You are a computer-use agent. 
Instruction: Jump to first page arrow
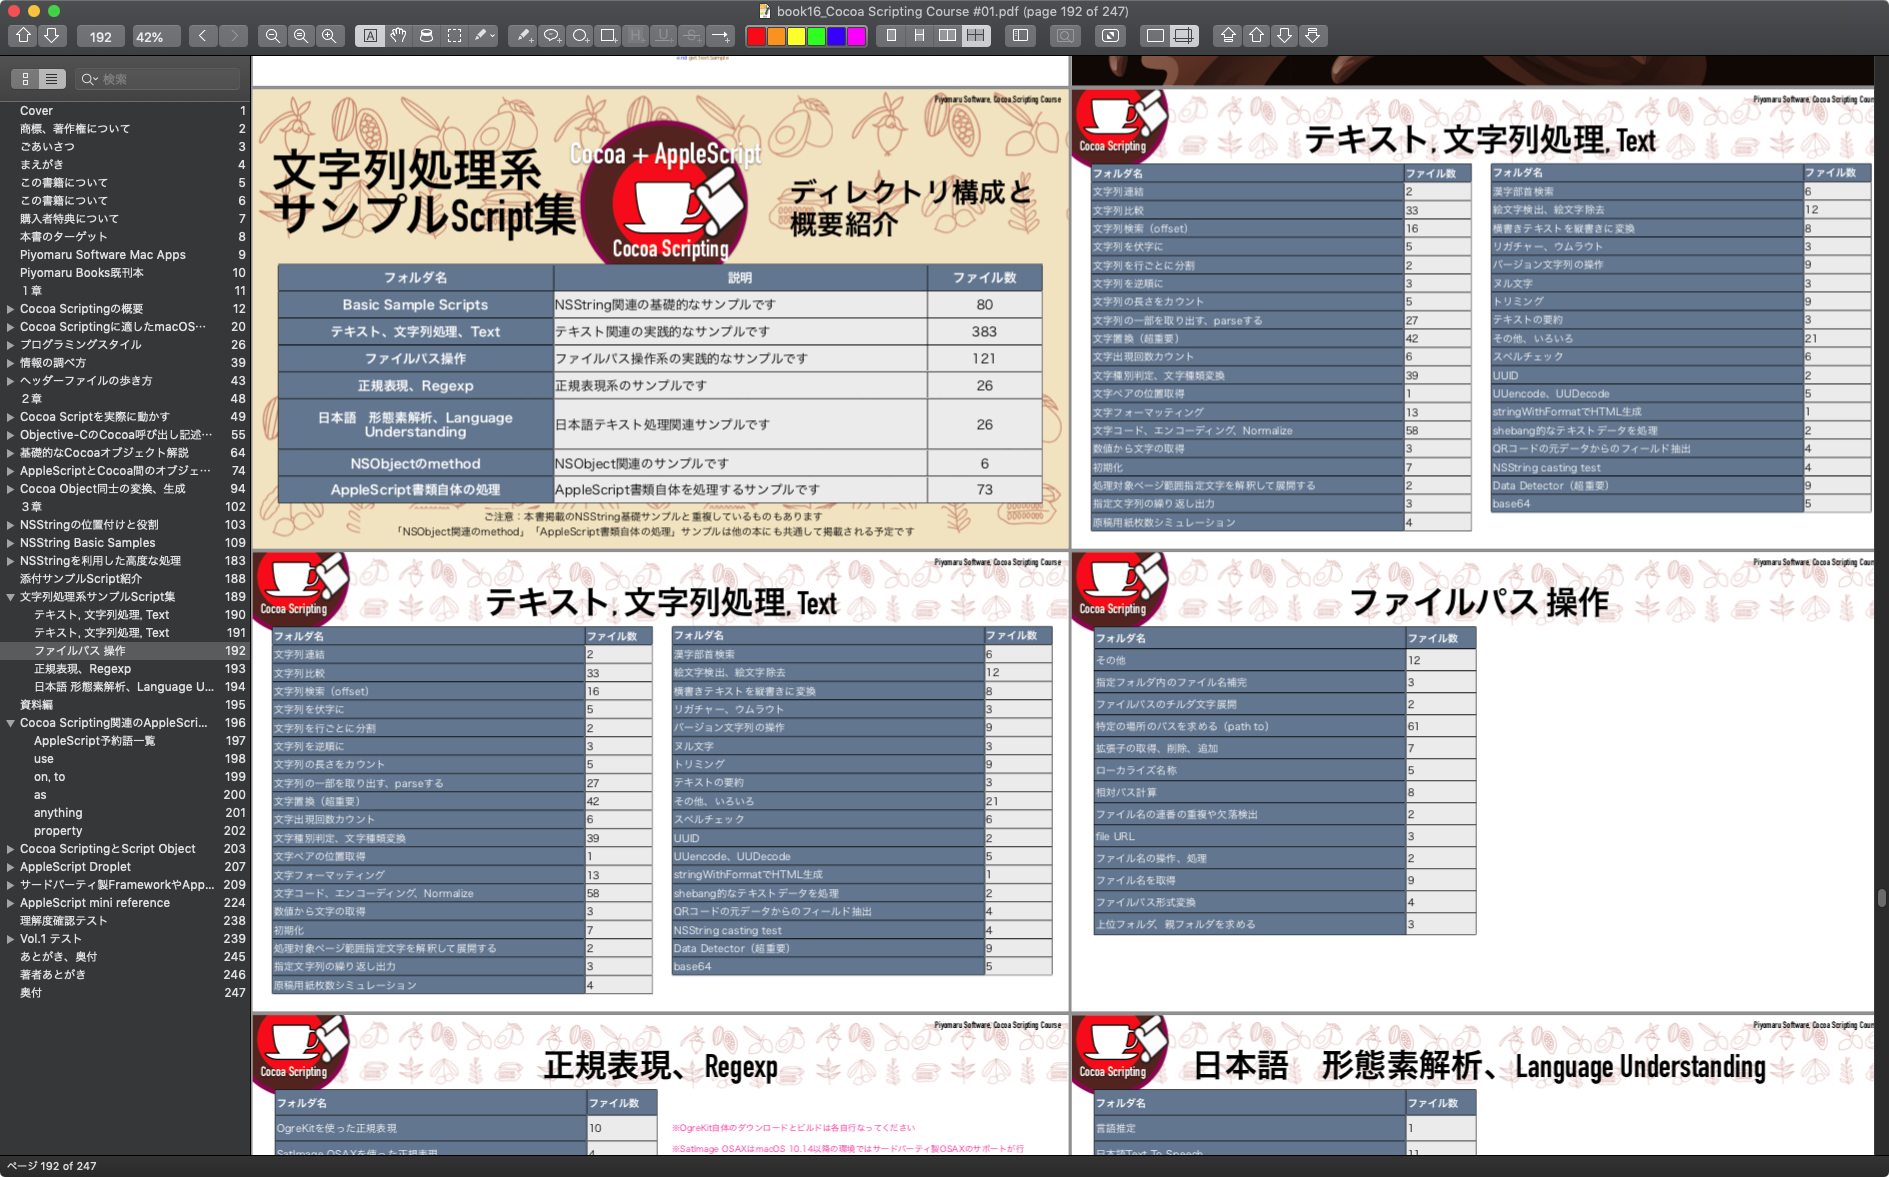tap(1228, 36)
